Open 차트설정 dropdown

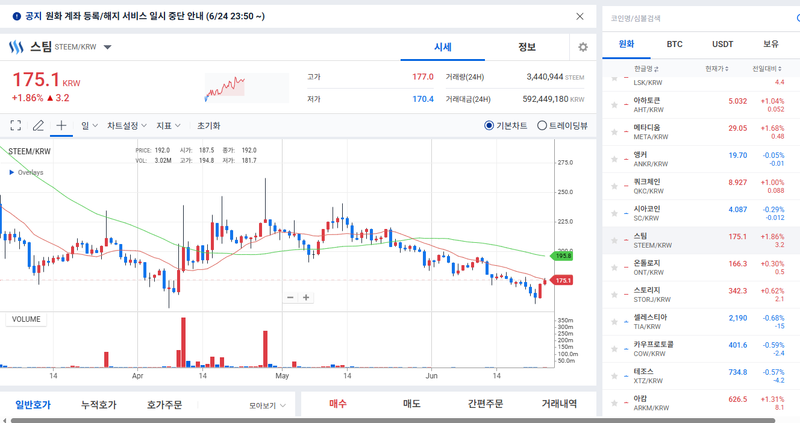(127, 126)
